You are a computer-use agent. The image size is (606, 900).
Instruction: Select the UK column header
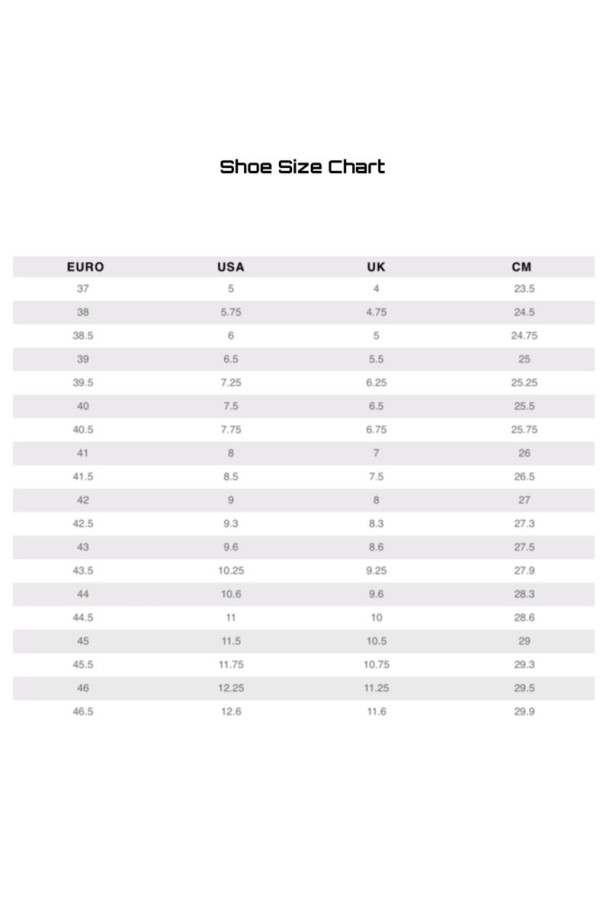click(x=376, y=267)
